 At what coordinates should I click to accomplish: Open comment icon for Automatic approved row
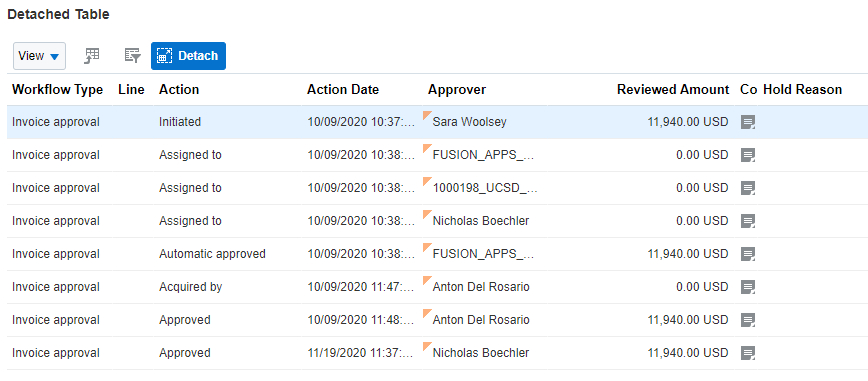coord(748,254)
